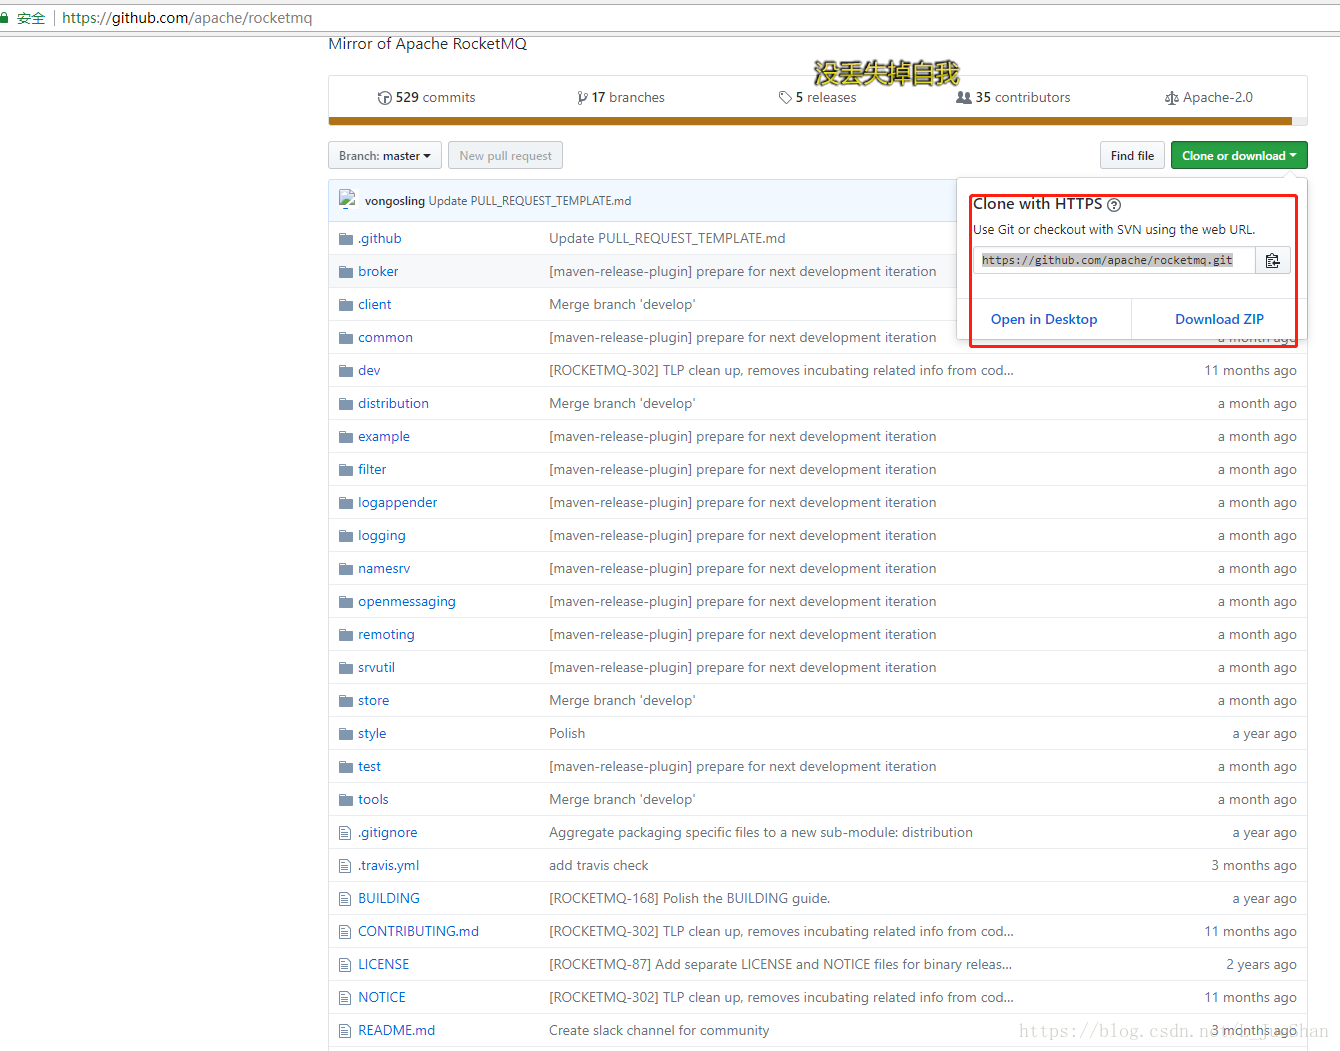
Task: Click folder icon beside dev
Action: (346, 371)
